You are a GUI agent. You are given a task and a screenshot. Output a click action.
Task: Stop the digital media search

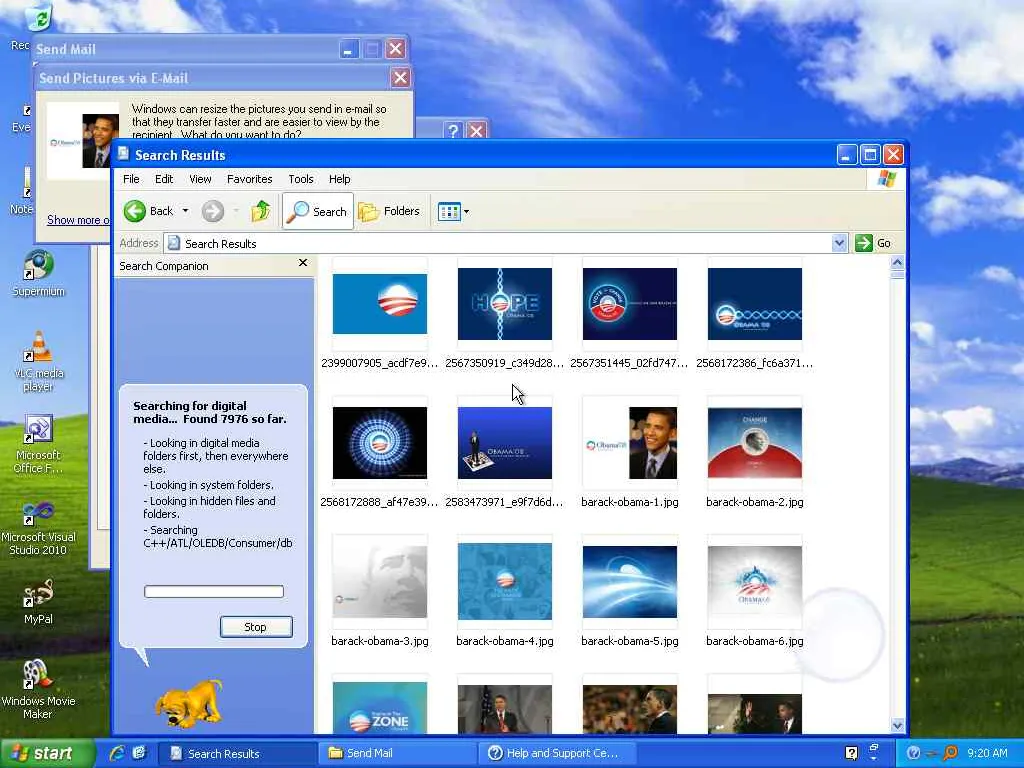click(x=256, y=627)
